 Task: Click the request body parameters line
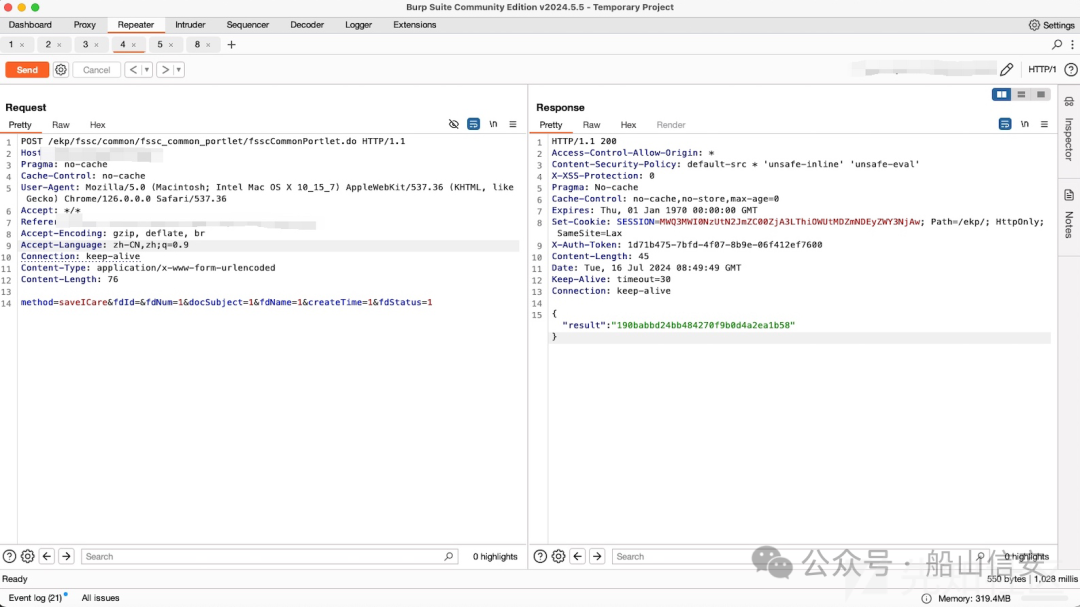pyautogui.click(x=227, y=302)
